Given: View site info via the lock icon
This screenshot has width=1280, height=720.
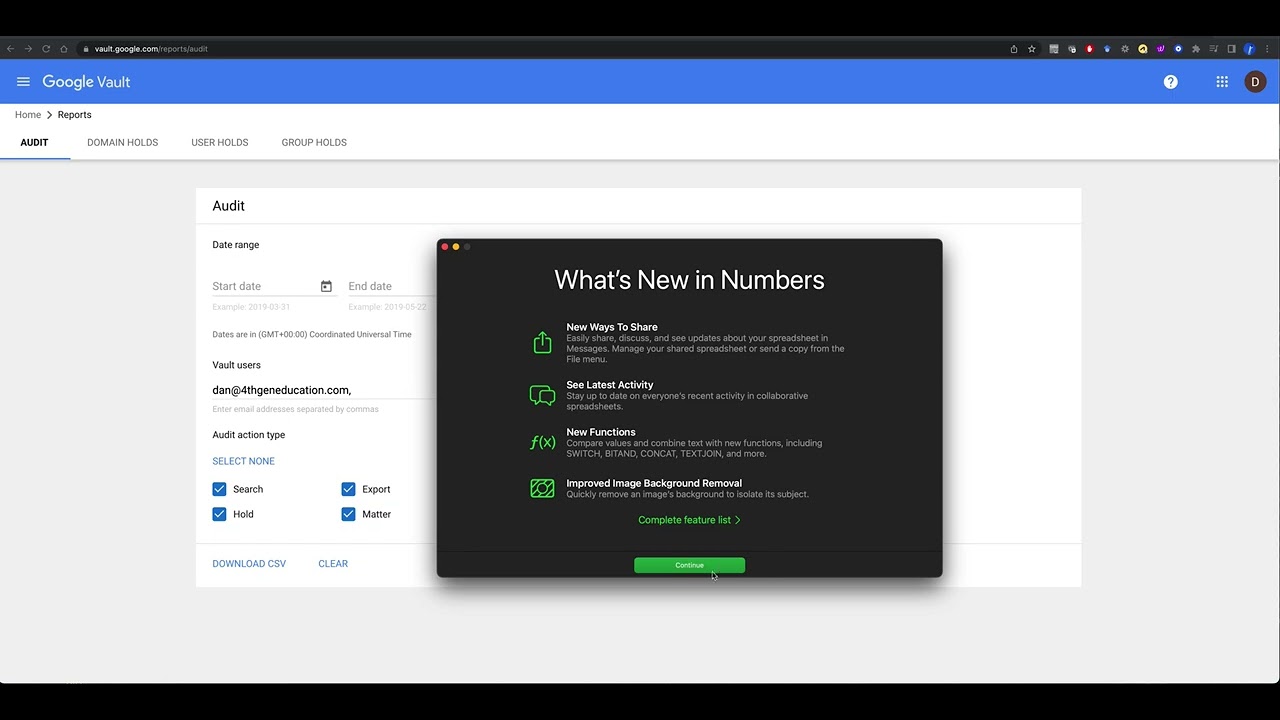Looking at the screenshot, I should (87, 49).
